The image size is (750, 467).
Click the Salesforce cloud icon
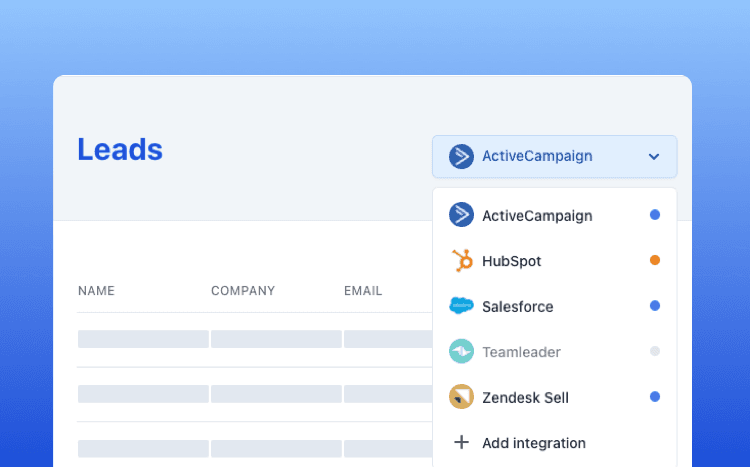tap(461, 306)
